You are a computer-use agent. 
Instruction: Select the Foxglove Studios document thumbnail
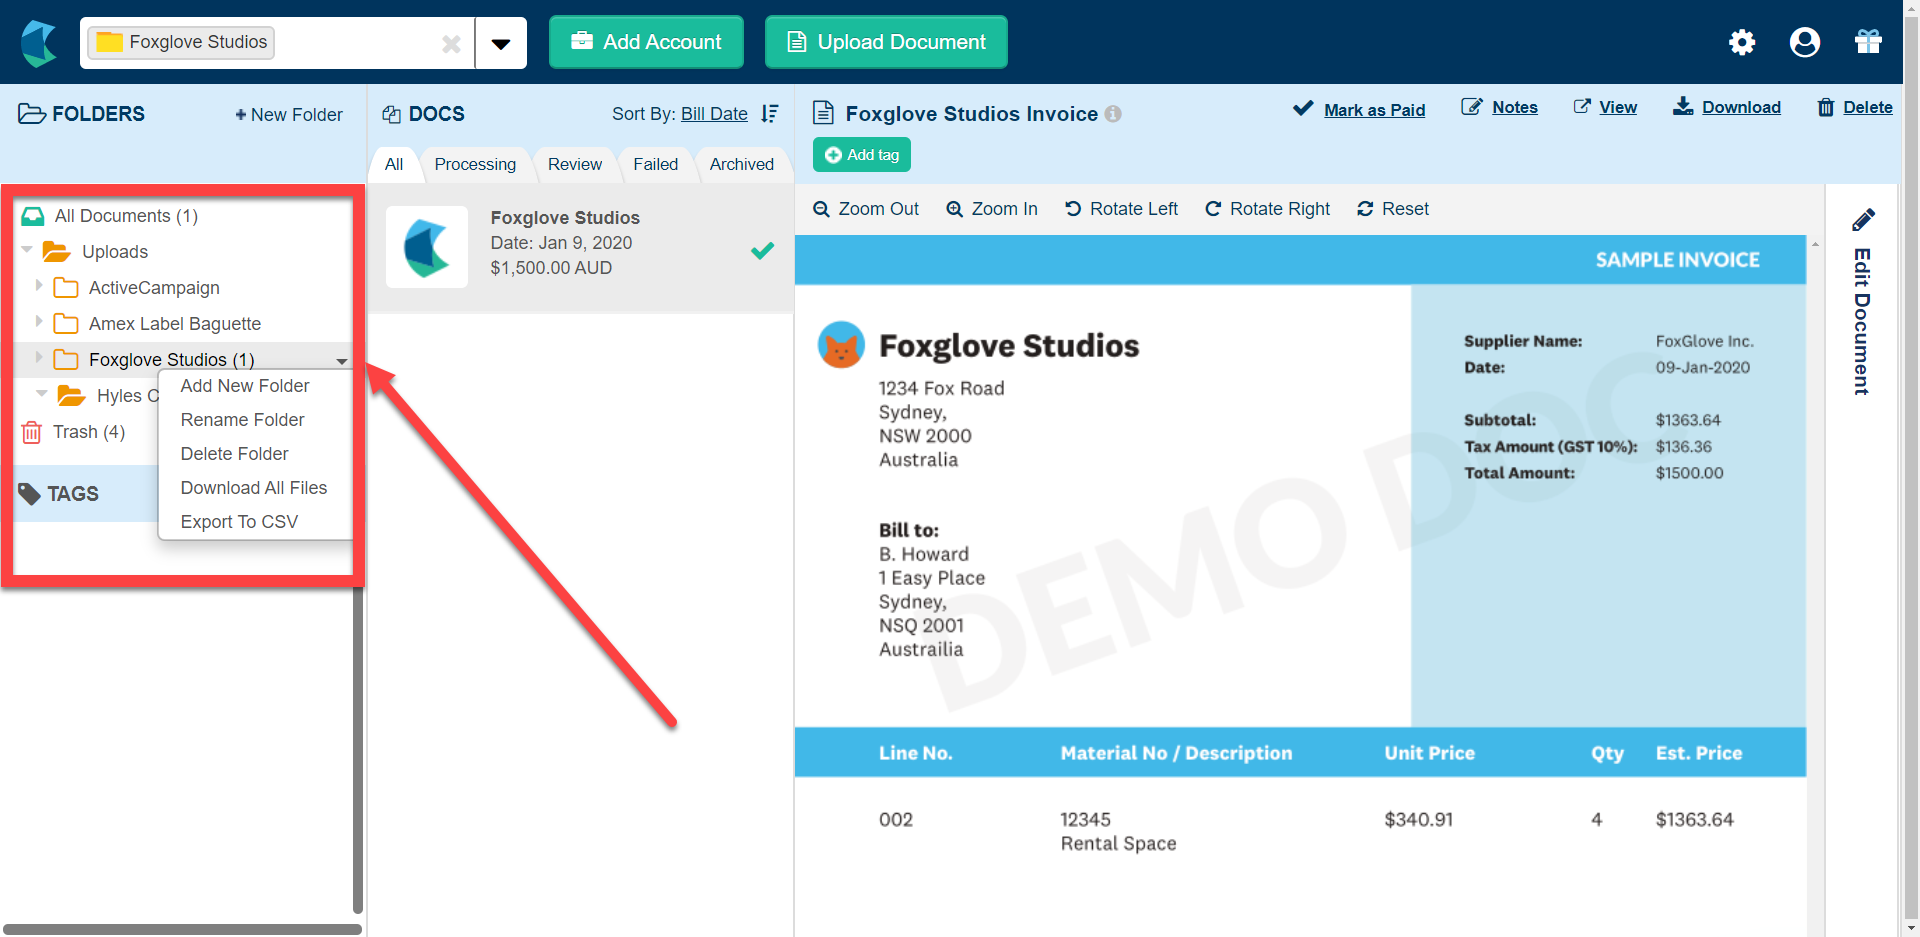[x=427, y=247]
